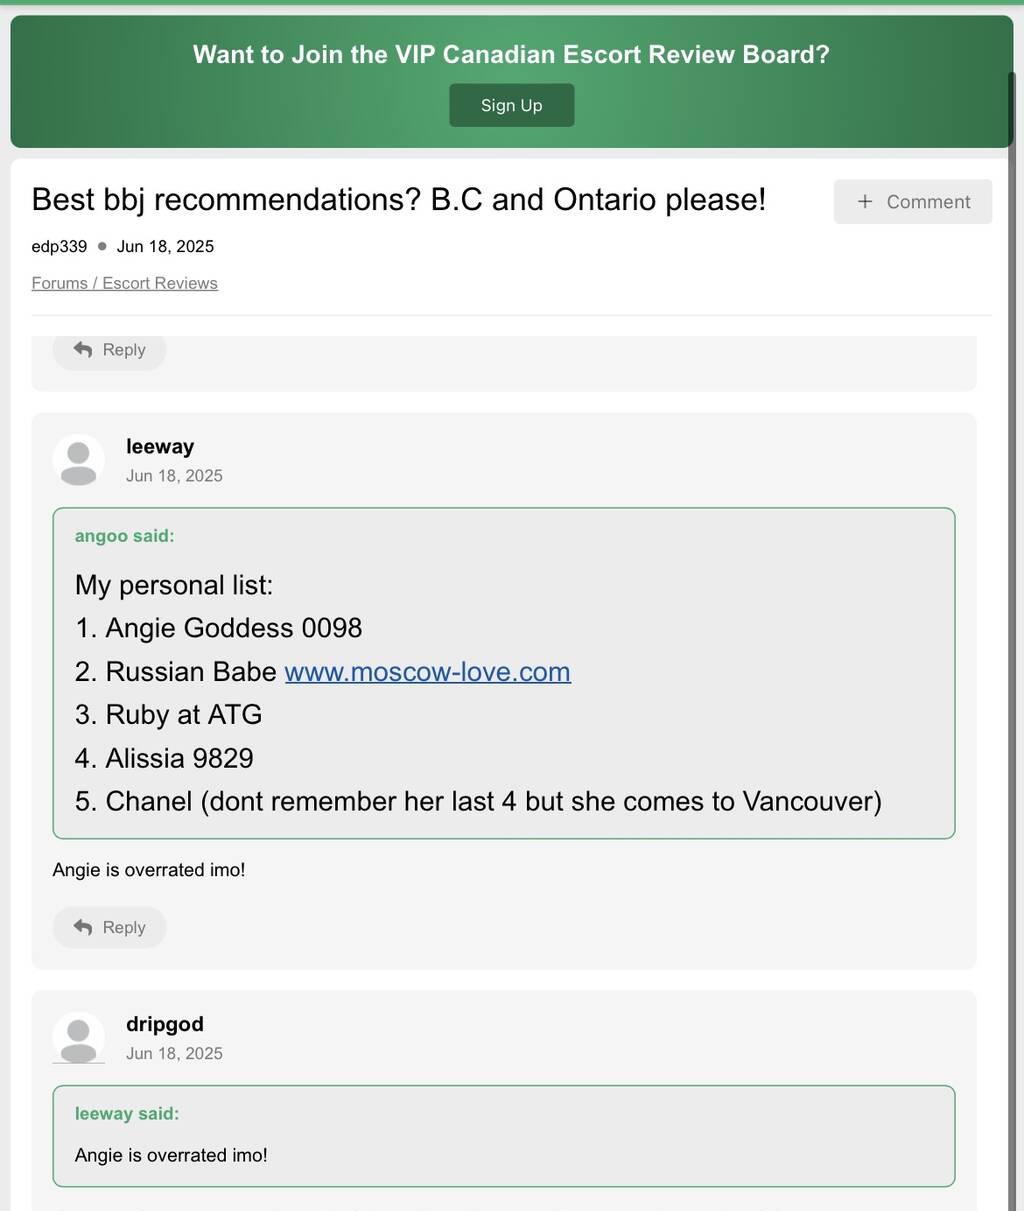
Task: Click the thread date beside edp339
Action: coord(165,246)
